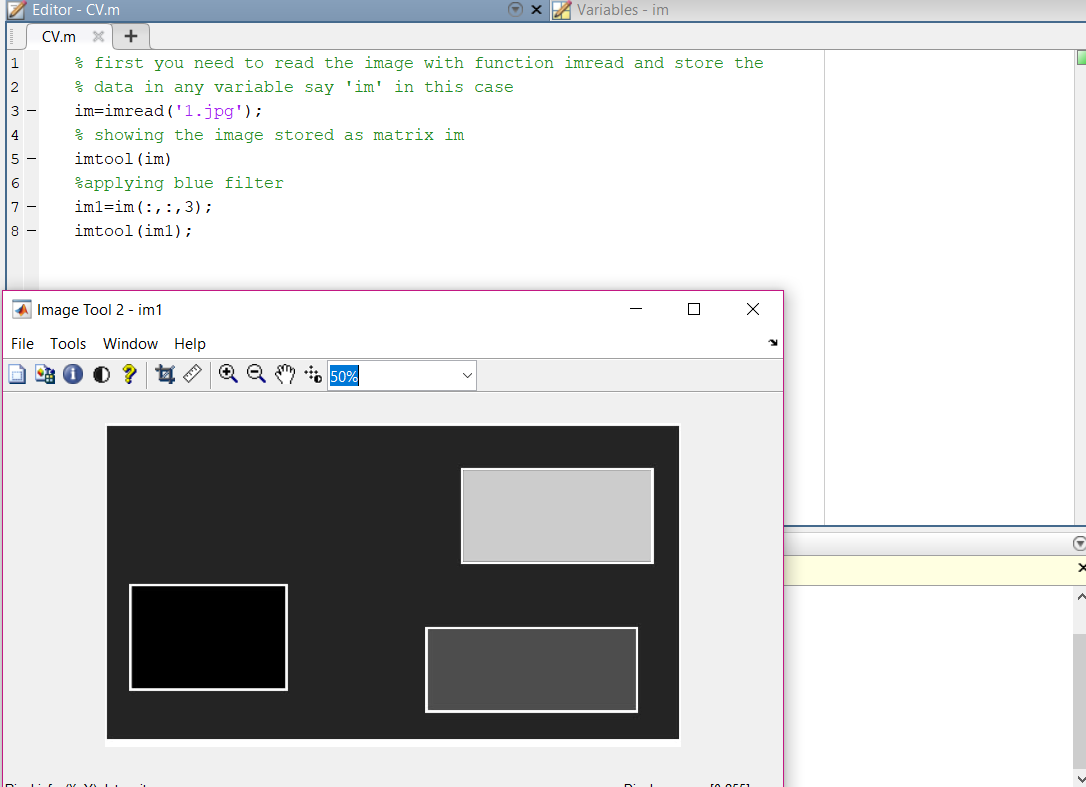Open the Window menu in Image Tool

coord(130,343)
